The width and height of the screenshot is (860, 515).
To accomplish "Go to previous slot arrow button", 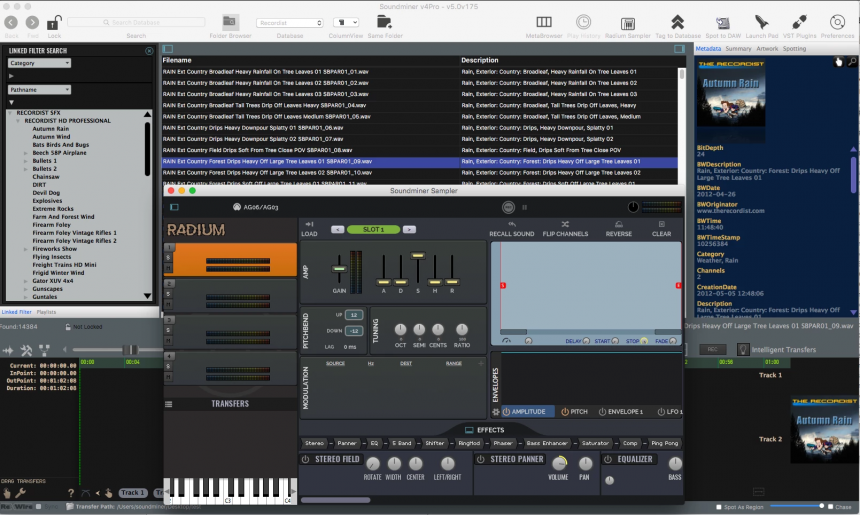I will click(338, 229).
